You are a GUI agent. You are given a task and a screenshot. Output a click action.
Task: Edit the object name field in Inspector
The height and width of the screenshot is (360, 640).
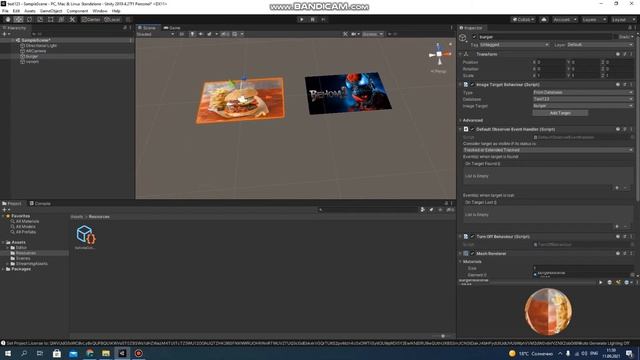coord(544,37)
